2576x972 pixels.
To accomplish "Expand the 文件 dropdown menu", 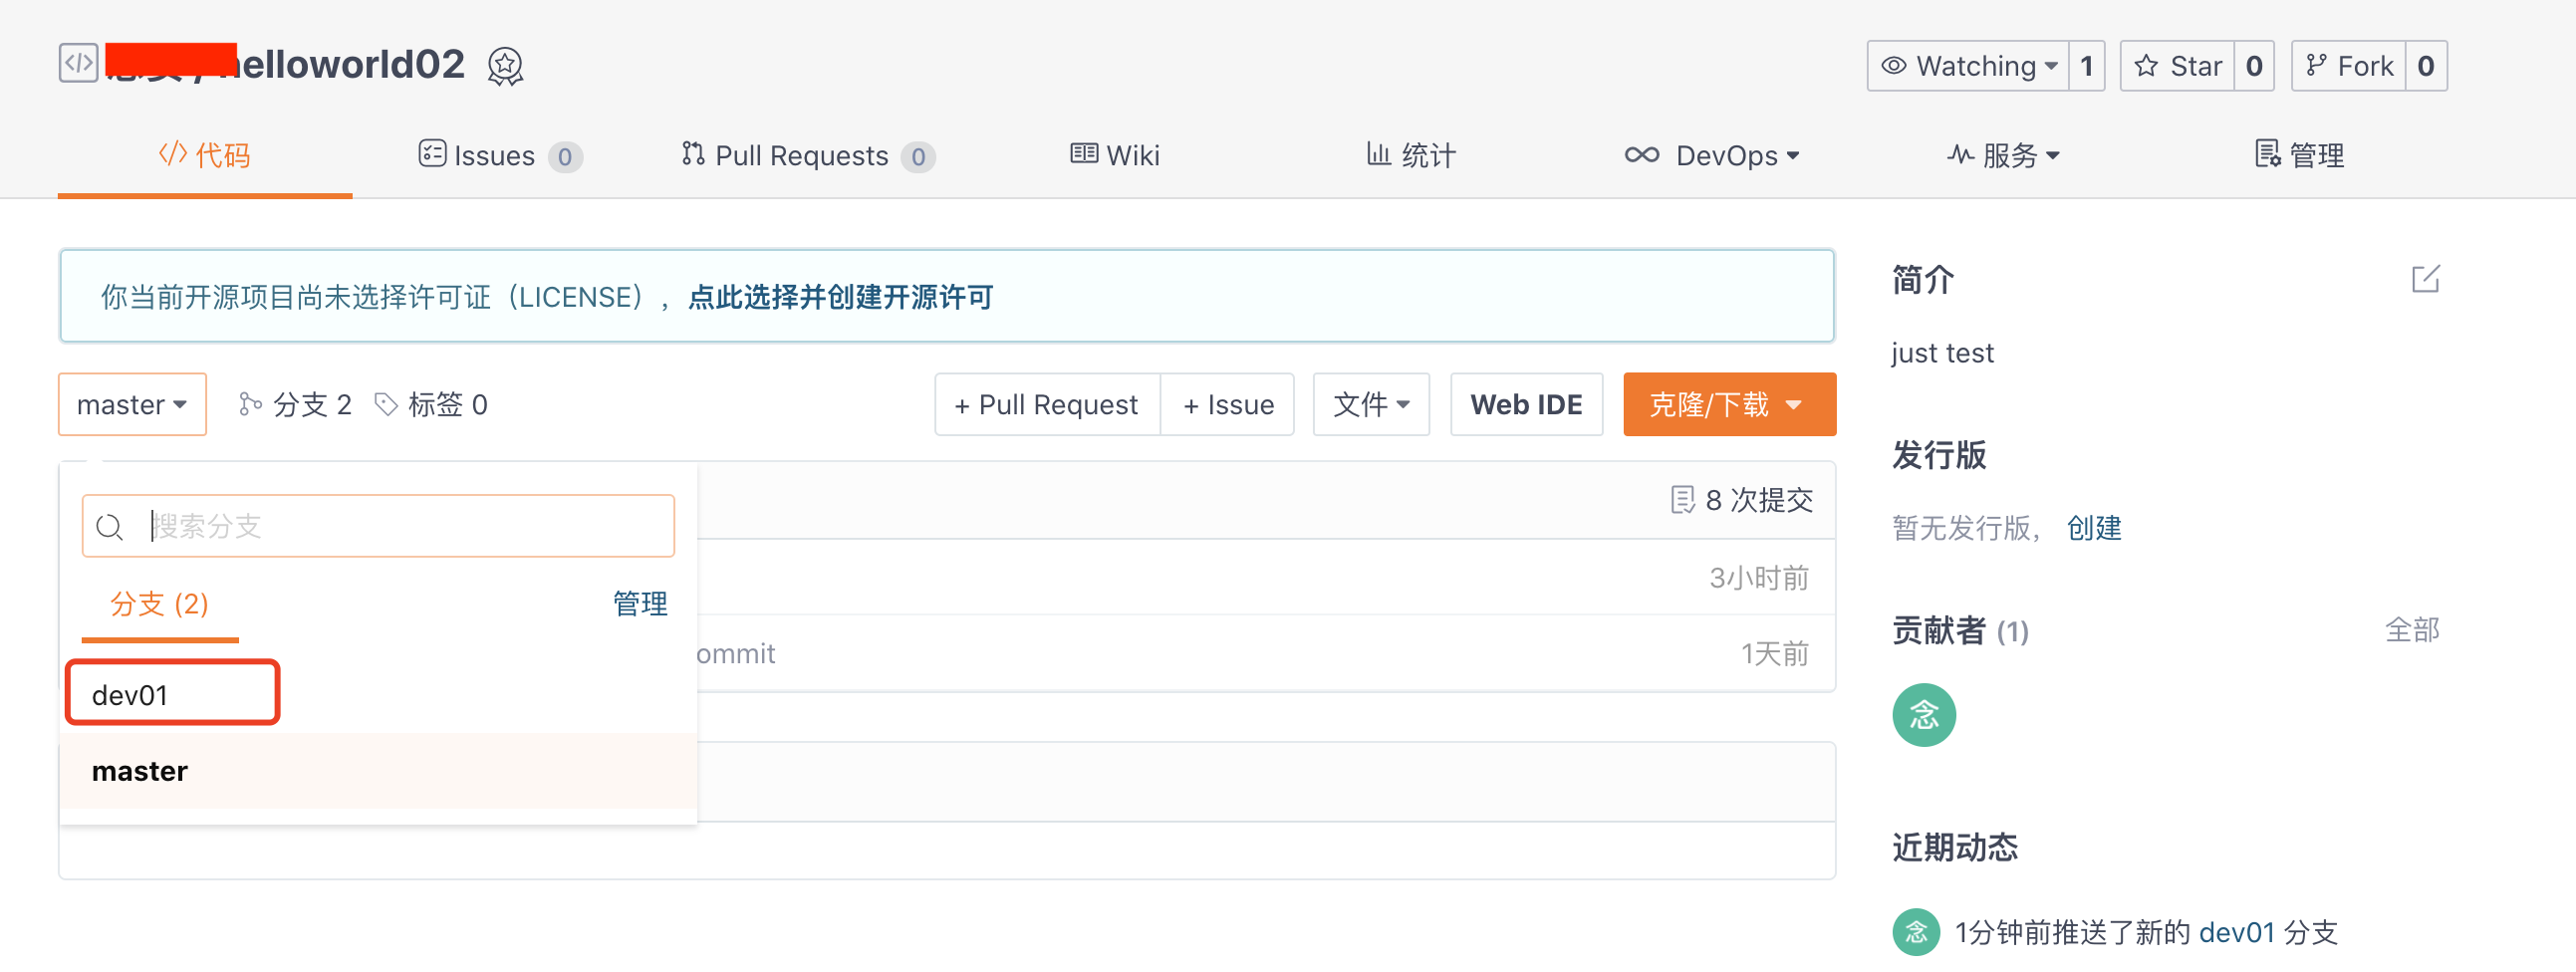I will coord(1370,404).
